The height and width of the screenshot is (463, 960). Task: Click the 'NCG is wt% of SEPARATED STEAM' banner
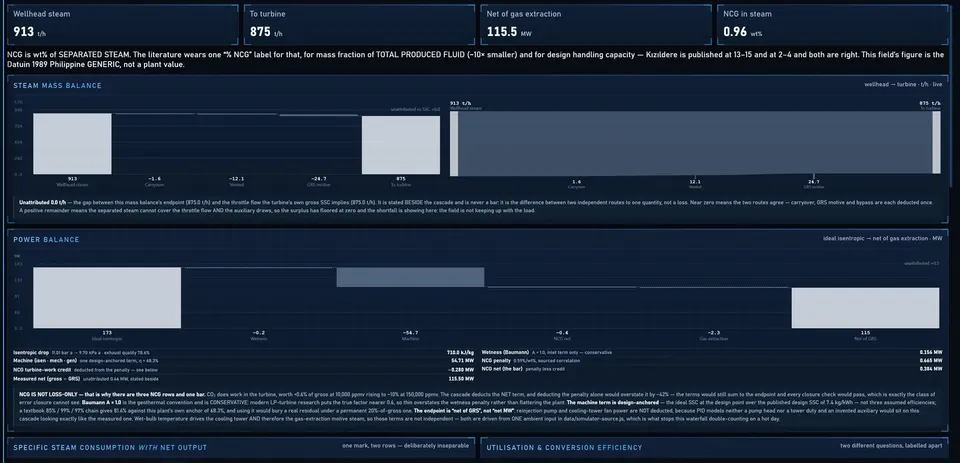point(476,59)
